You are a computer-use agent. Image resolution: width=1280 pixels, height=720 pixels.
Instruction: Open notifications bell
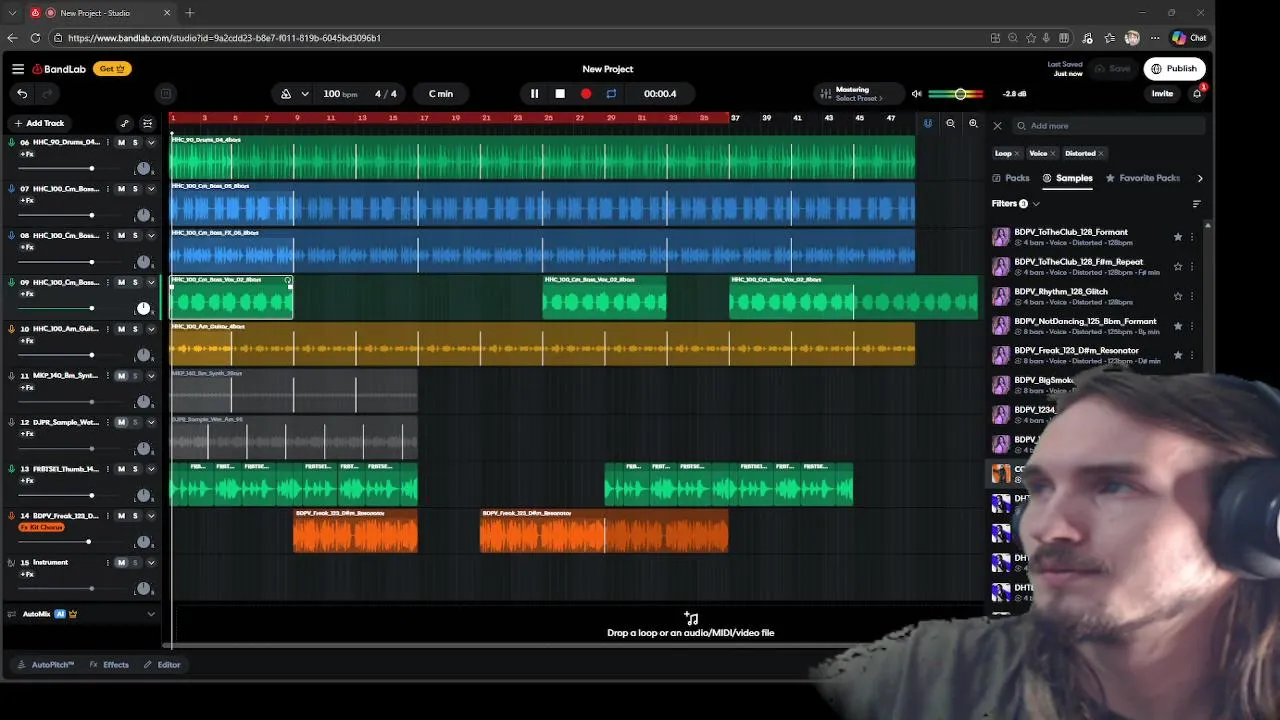pos(1197,94)
